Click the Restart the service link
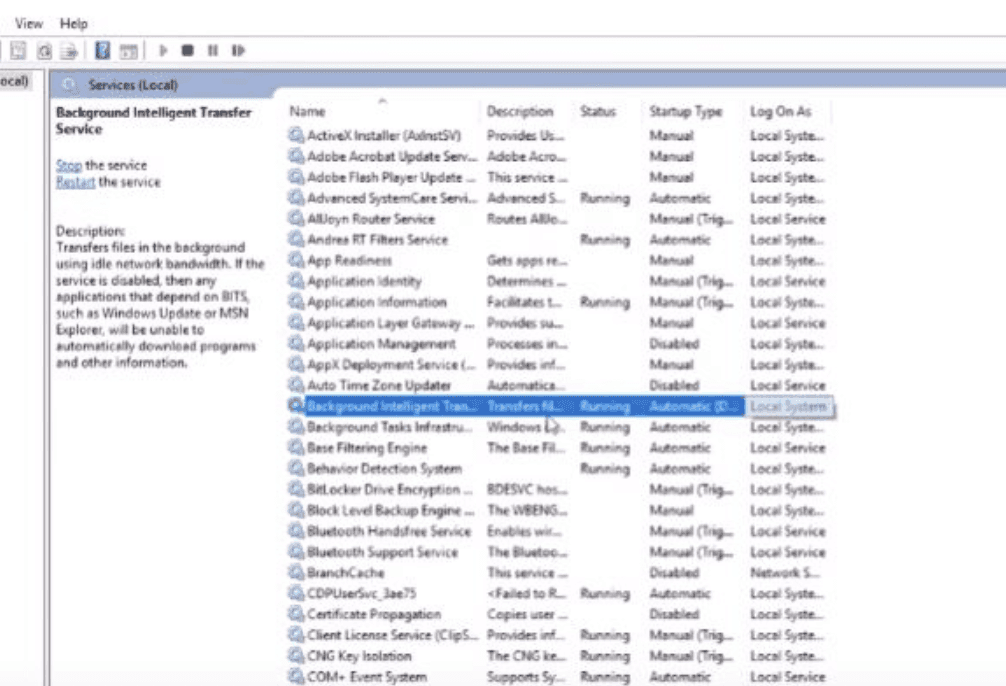1006x686 pixels. 75,182
